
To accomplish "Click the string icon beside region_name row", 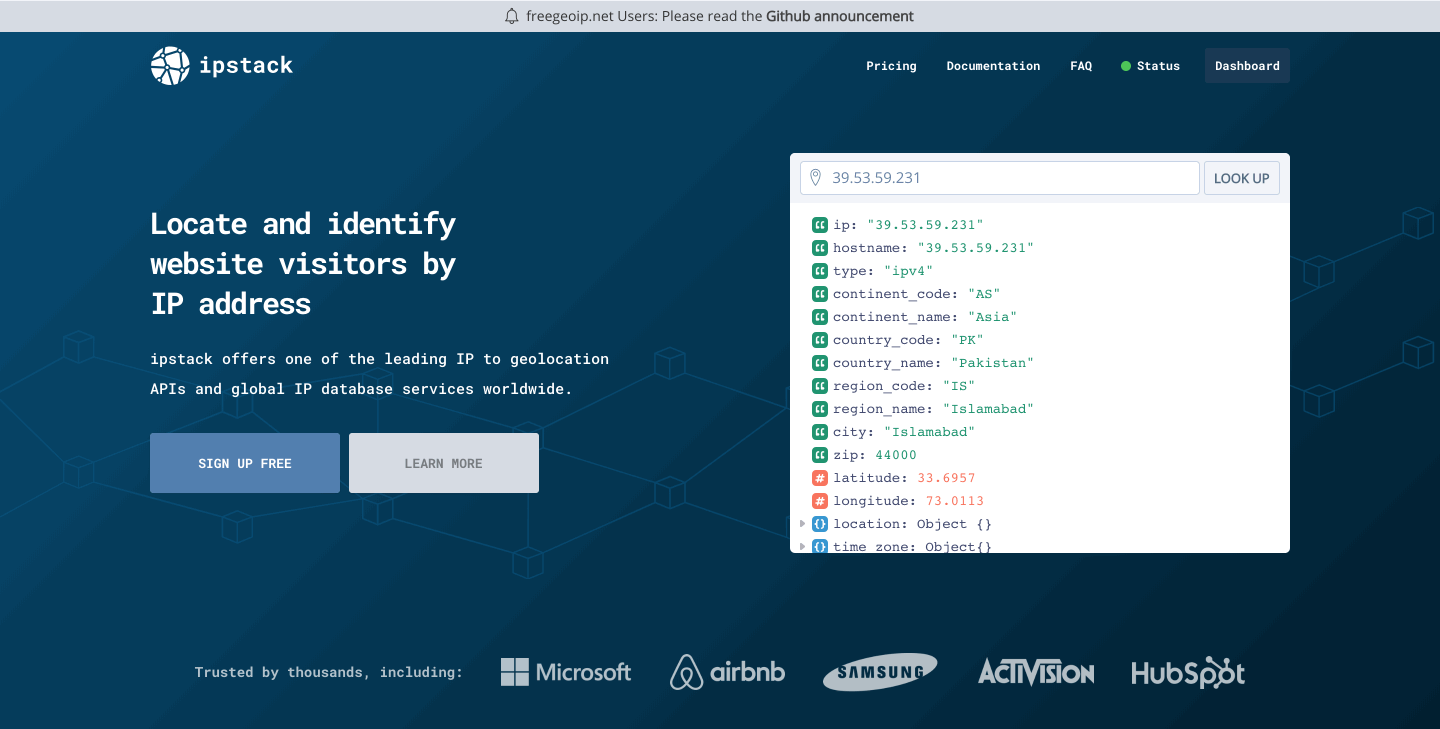I will click(820, 409).
